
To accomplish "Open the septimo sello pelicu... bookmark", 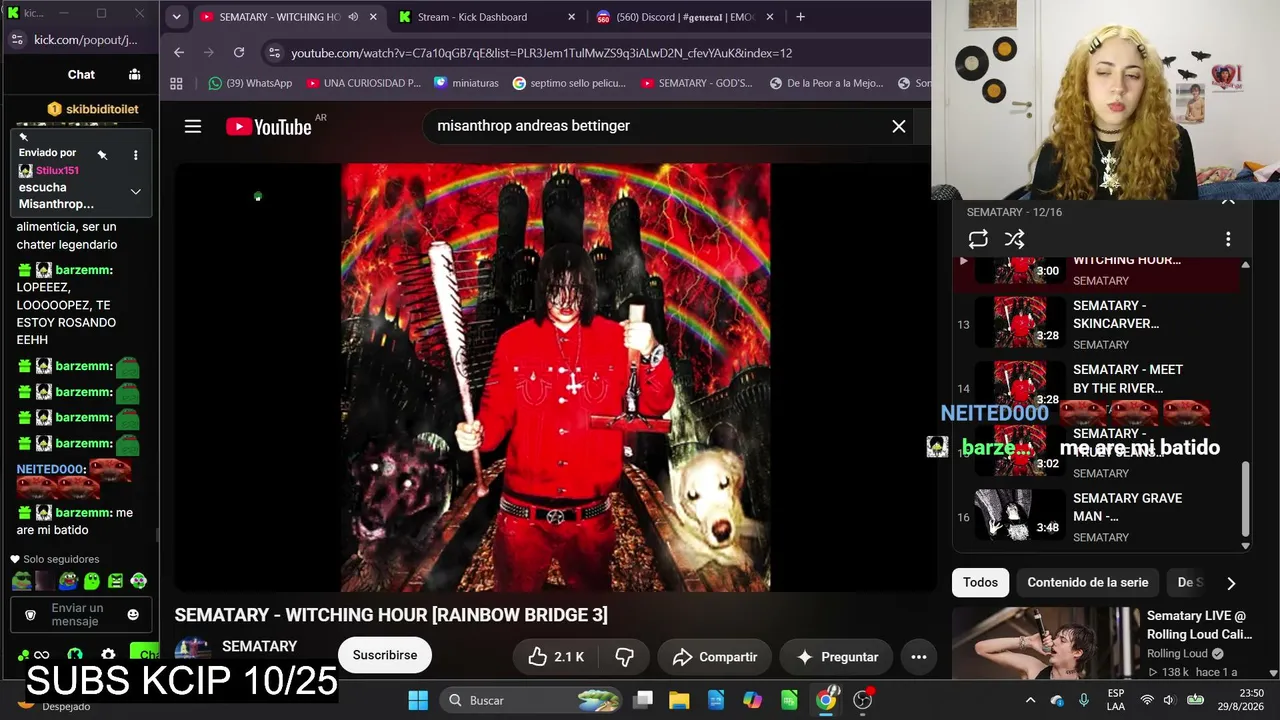I will click(569, 83).
